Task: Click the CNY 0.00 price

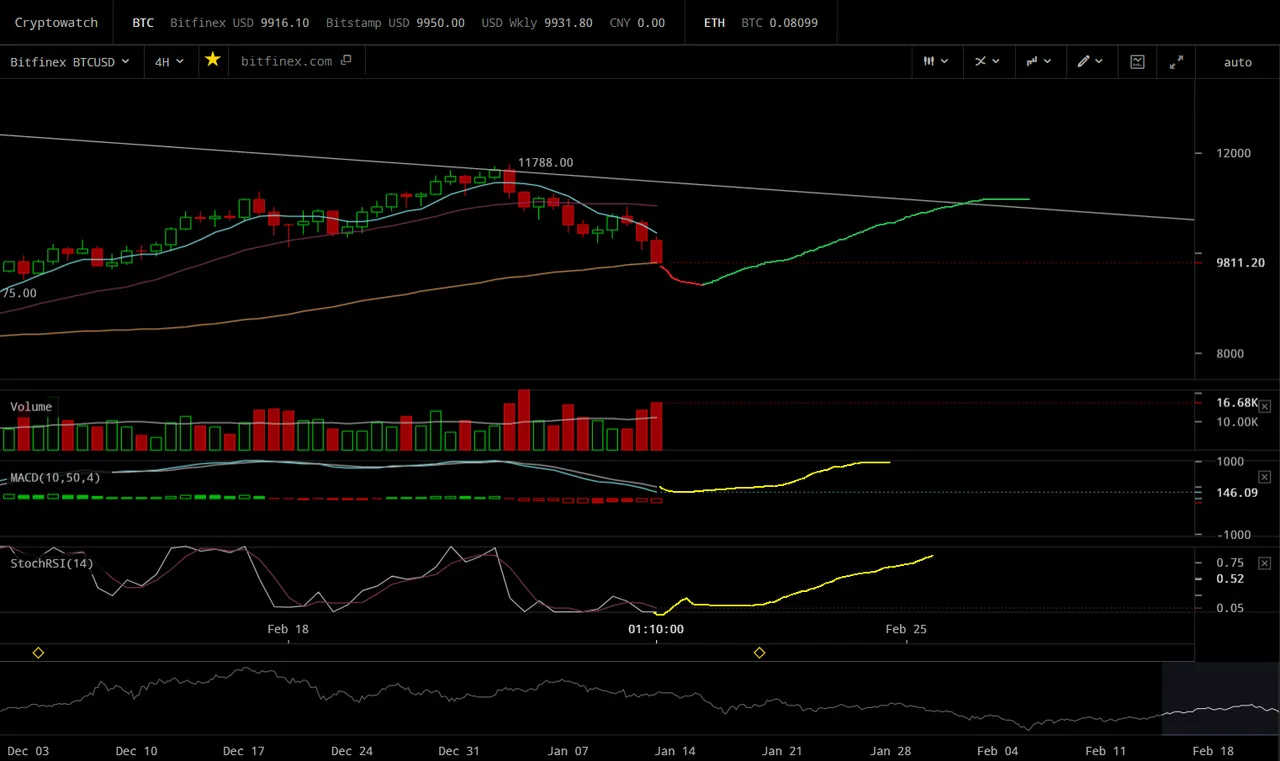Action: coord(637,22)
